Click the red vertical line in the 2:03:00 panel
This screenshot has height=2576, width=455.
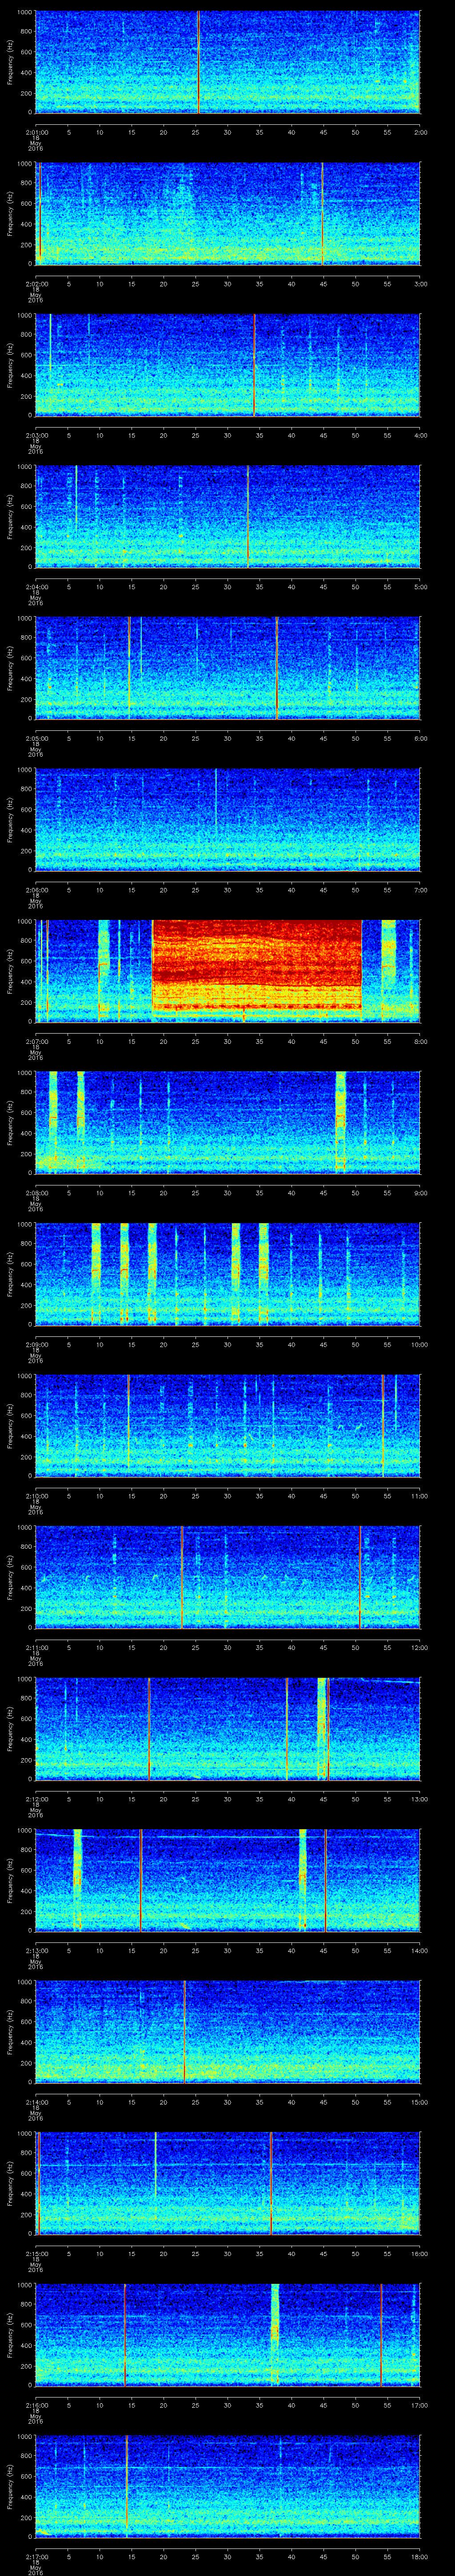click(x=255, y=365)
